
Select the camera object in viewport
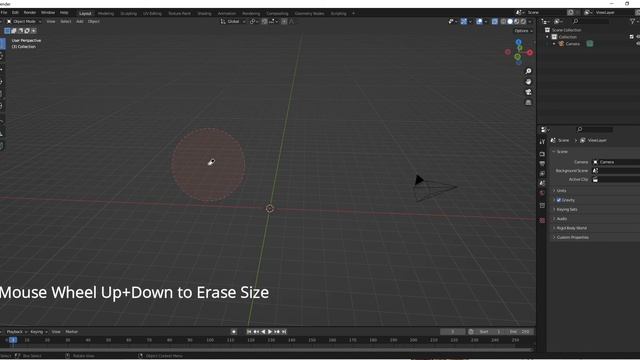(x=433, y=188)
